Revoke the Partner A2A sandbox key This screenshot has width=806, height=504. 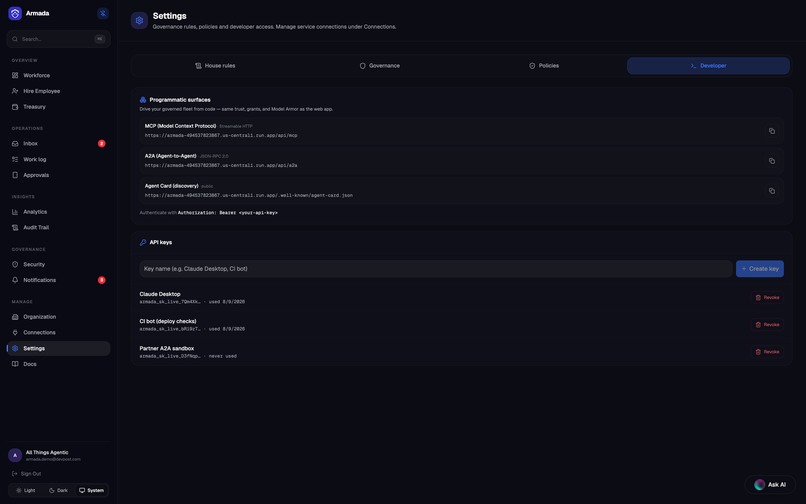[767, 352]
